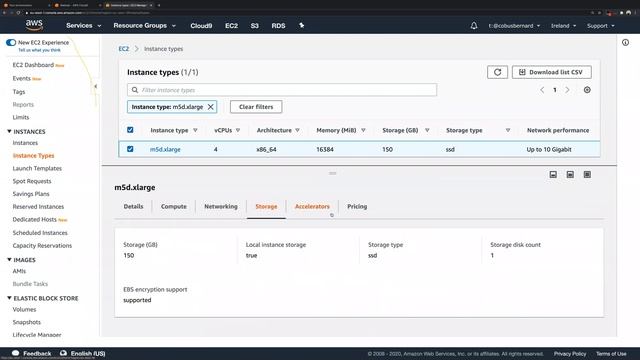This screenshot has height=360, width=640.
Task: Click Download list CSV button
Action: (551, 72)
